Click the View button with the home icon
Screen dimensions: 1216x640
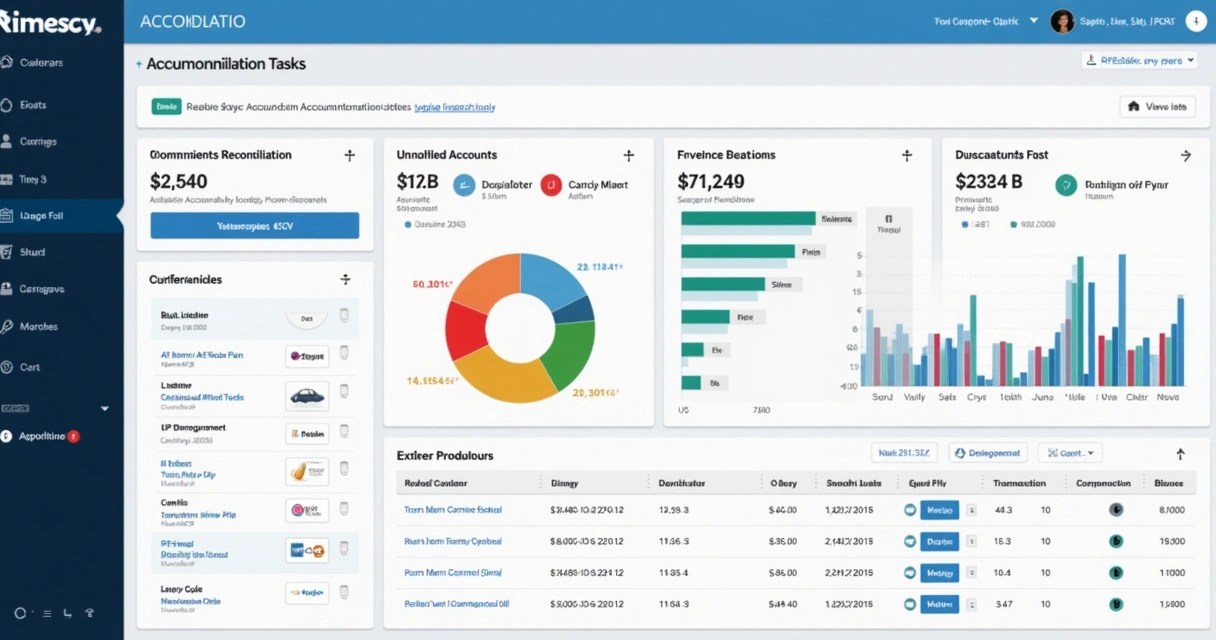pyautogui.click(x=1157, y=106)
